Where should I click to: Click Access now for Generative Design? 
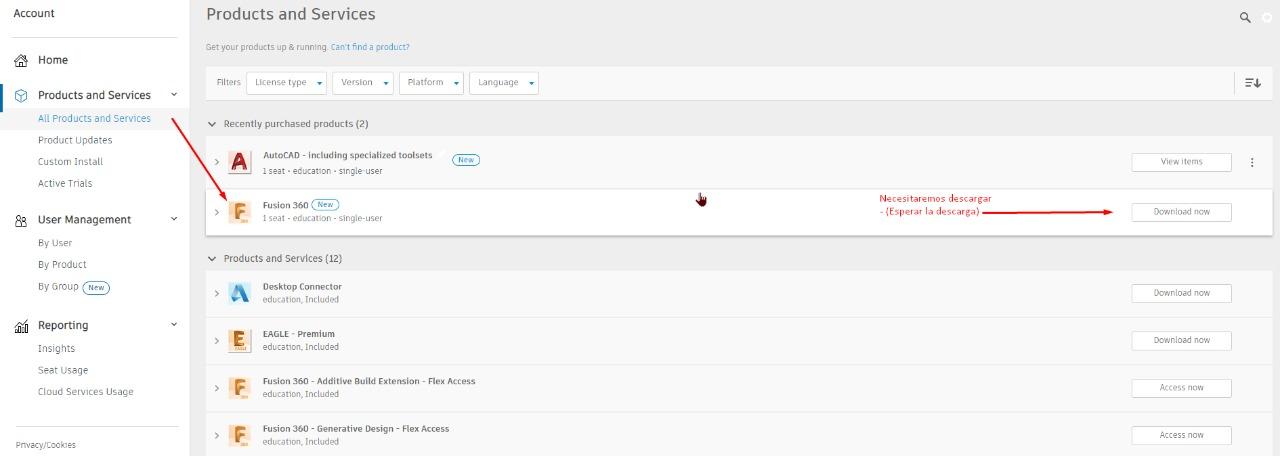pos(1181,435)
